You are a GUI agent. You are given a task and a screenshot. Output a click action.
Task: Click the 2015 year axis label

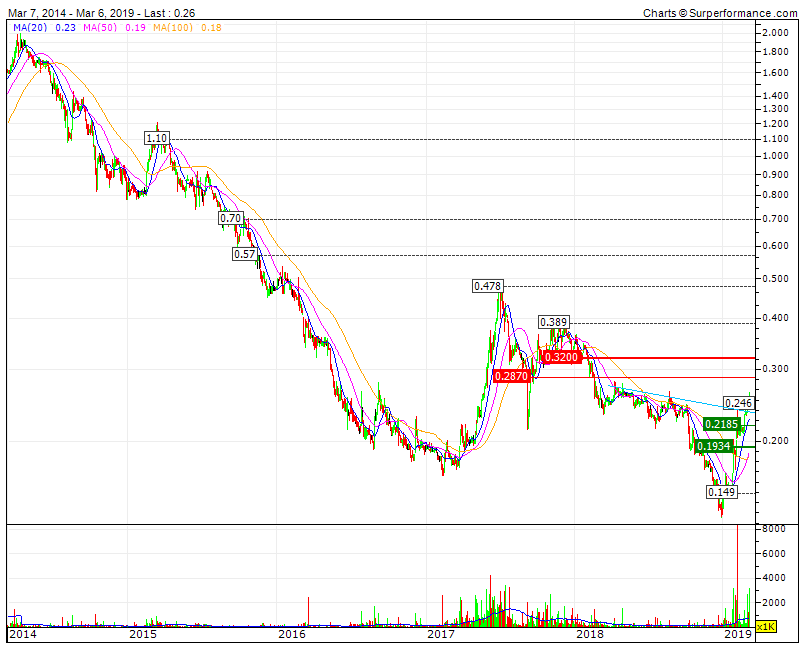(143, 634)
